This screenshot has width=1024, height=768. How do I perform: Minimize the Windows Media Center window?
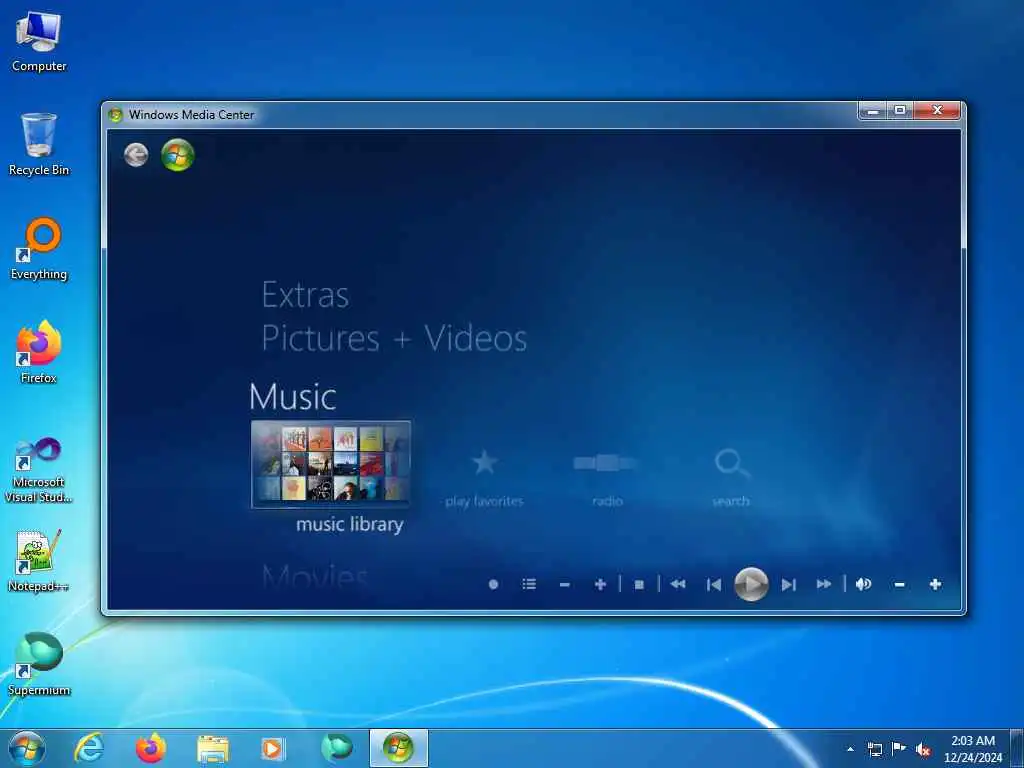coord(873,110)
